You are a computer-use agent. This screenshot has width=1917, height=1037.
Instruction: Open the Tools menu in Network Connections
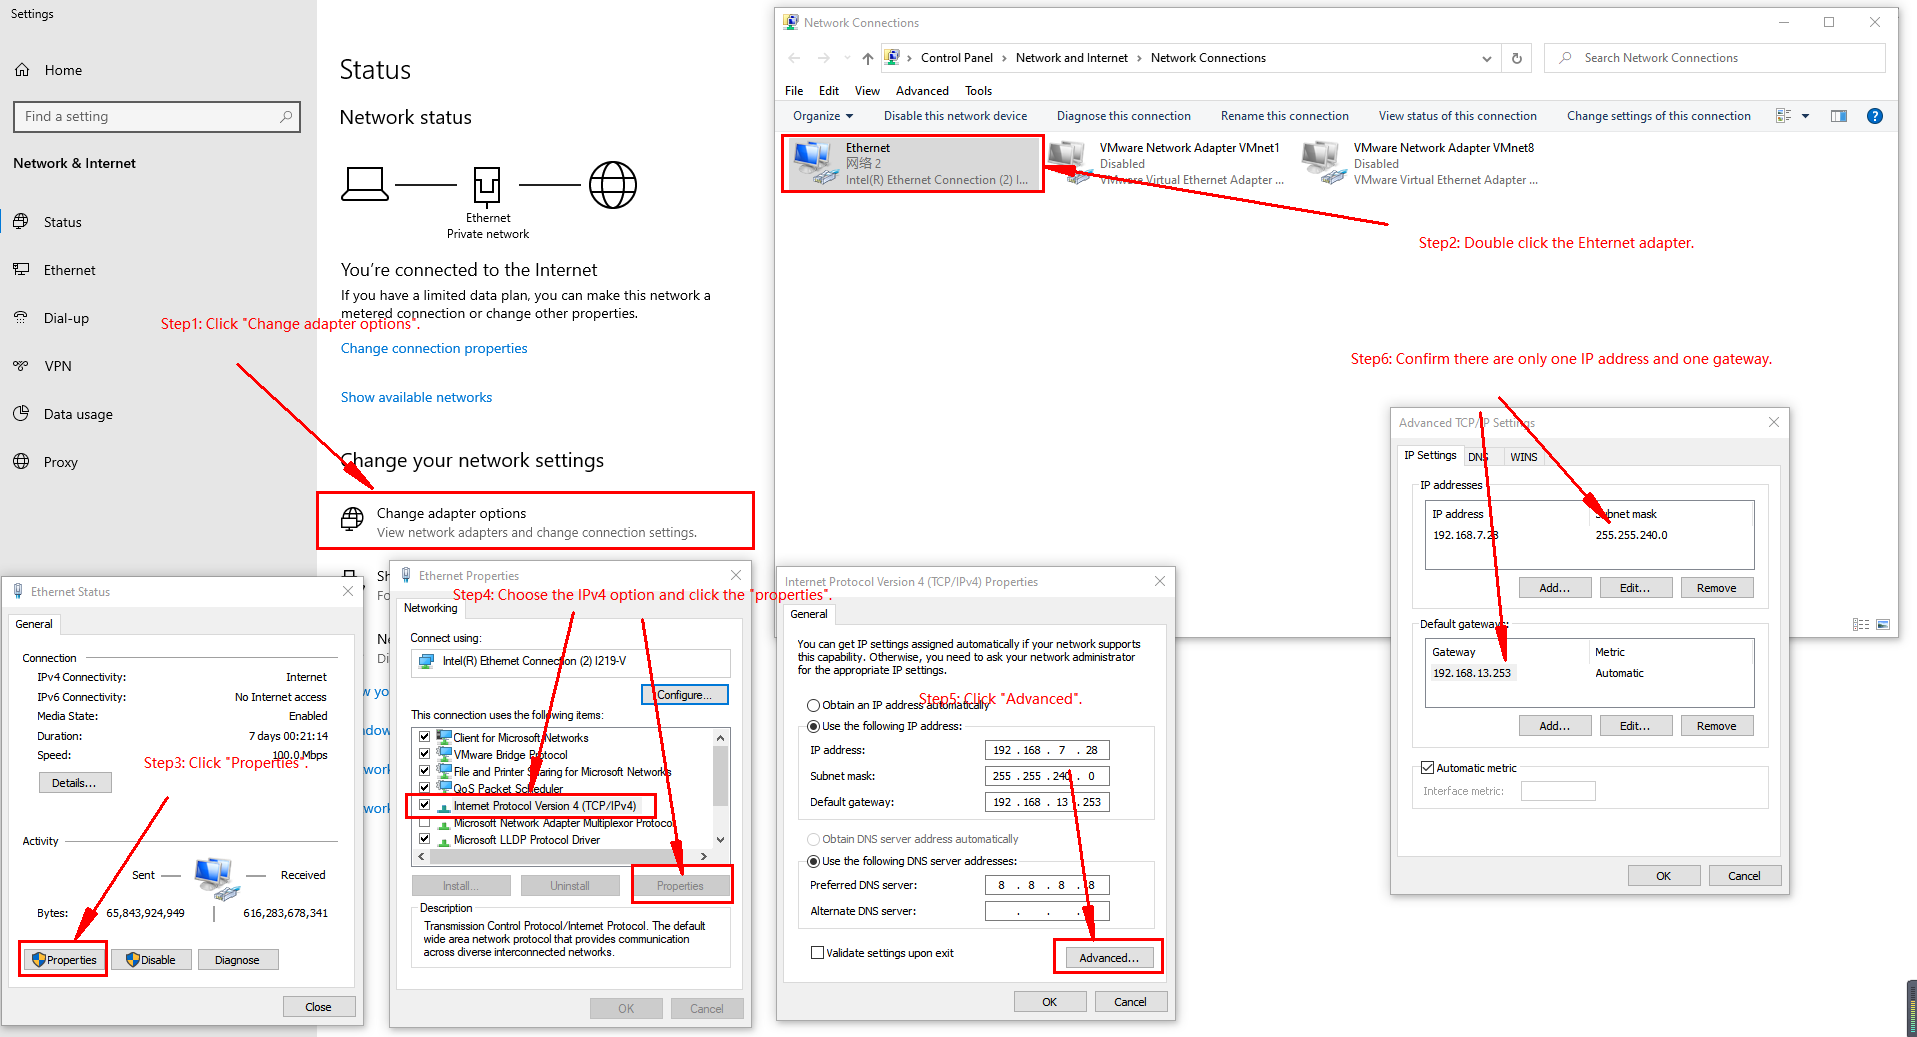(978, 91)
